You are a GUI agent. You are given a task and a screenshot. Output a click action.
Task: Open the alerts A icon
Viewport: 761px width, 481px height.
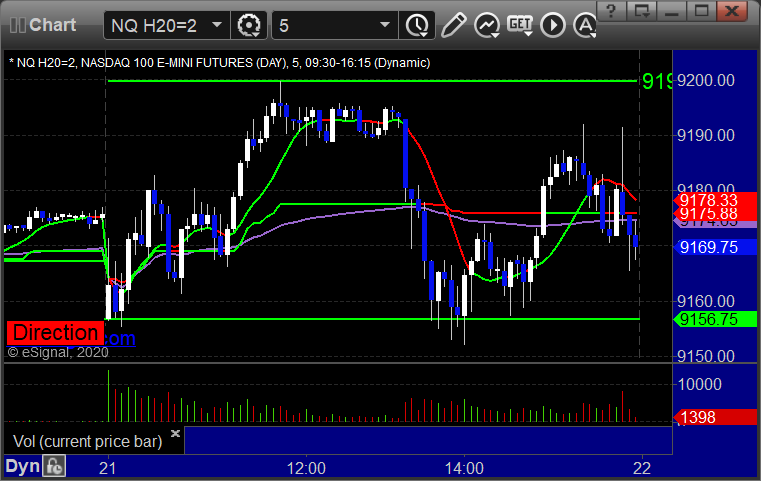click(585, 25)
